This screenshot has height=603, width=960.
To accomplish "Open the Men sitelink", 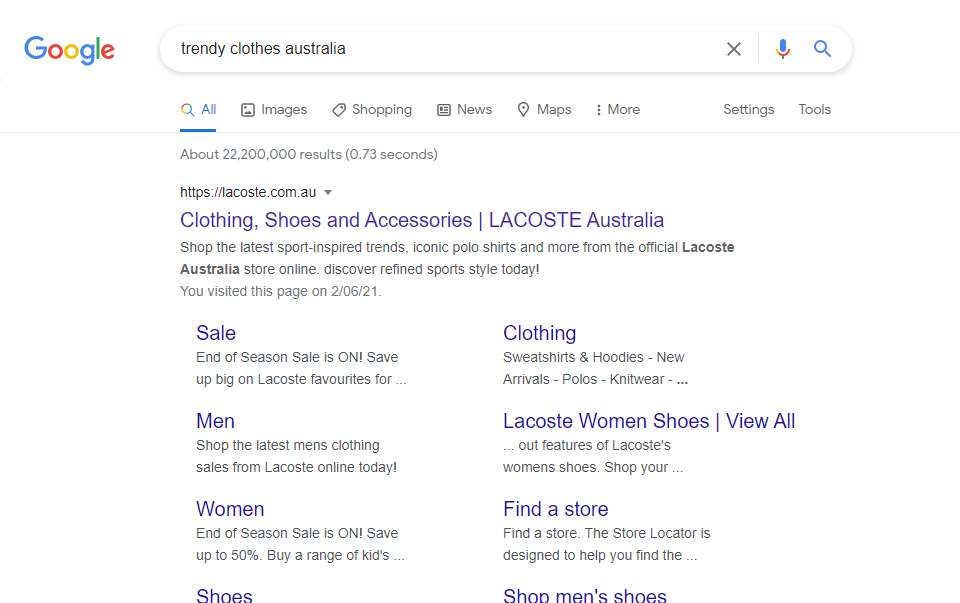I will [215, 421].
